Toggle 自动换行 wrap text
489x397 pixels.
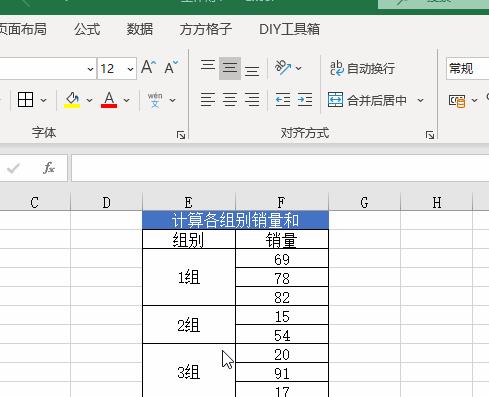click(x=362, y=68)
